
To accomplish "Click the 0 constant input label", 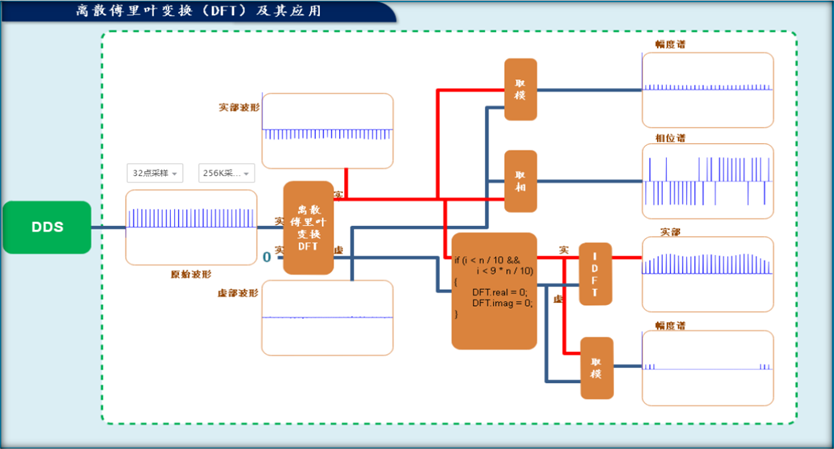I will pyautogui.click(x=266, y=257).
